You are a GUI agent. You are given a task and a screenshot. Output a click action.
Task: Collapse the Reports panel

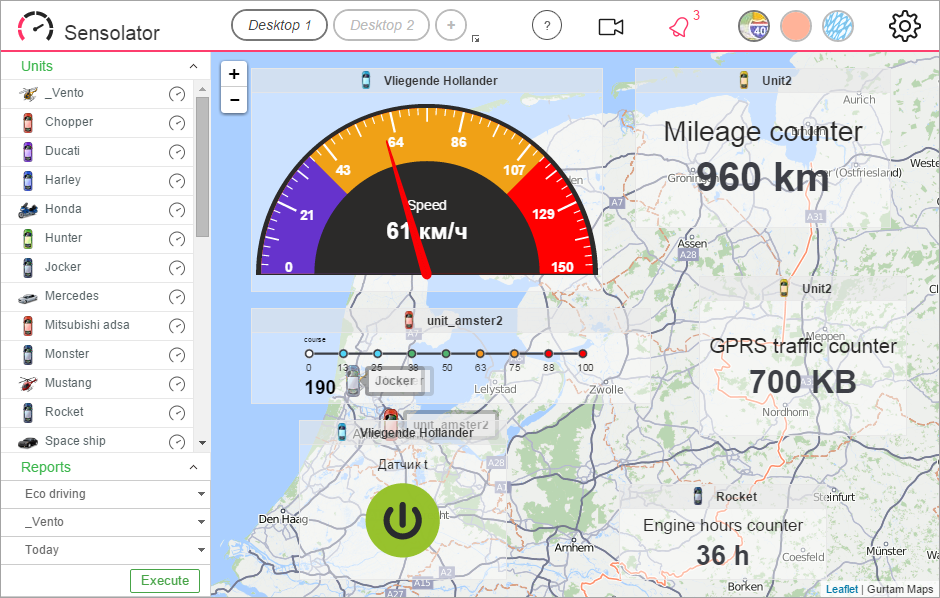tap(193, 467)
